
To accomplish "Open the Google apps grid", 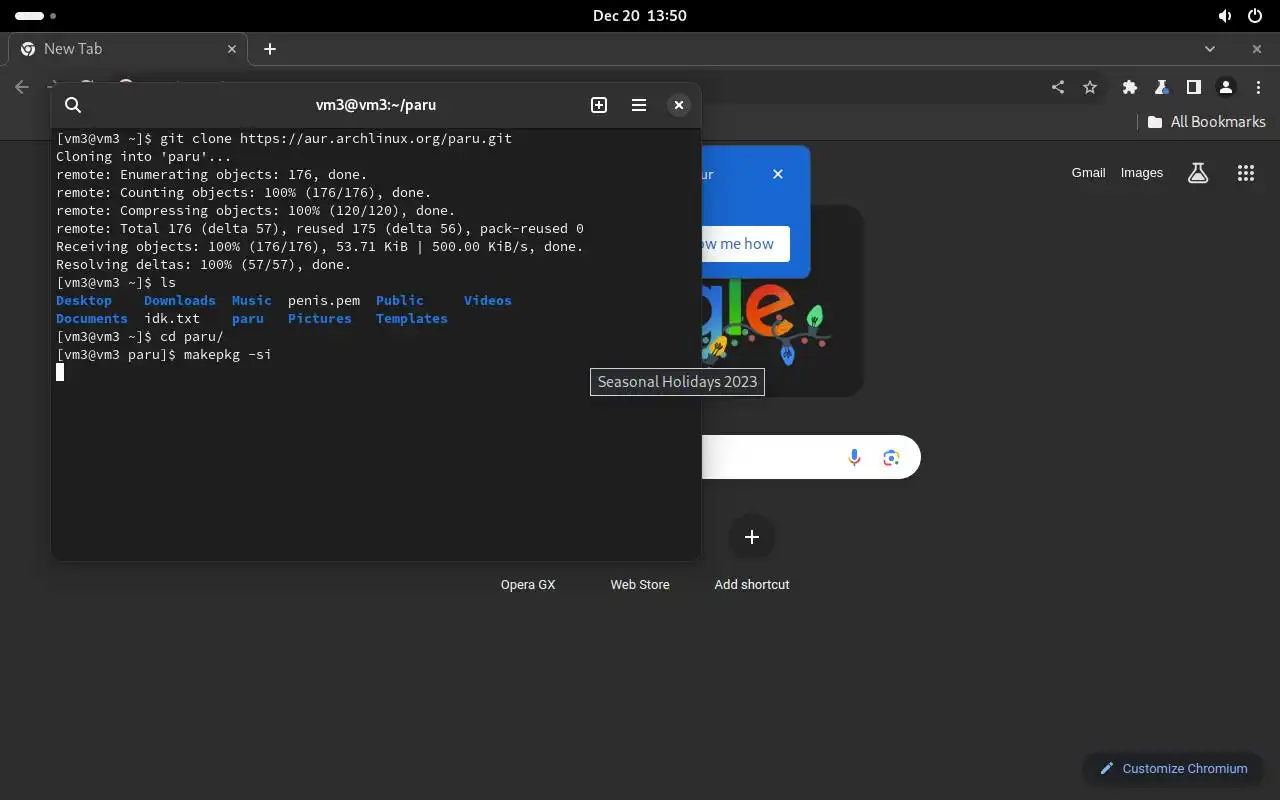I will point(1246,173).
